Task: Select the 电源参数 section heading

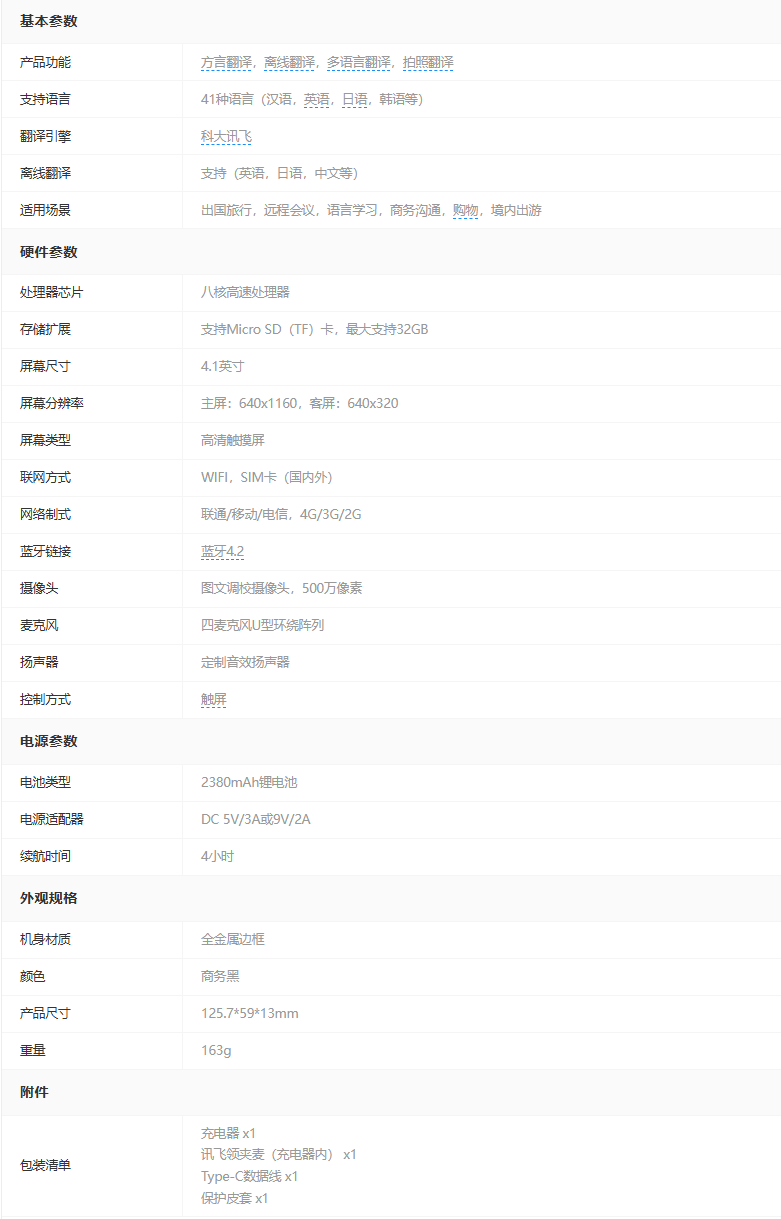Action: (49, 741)
